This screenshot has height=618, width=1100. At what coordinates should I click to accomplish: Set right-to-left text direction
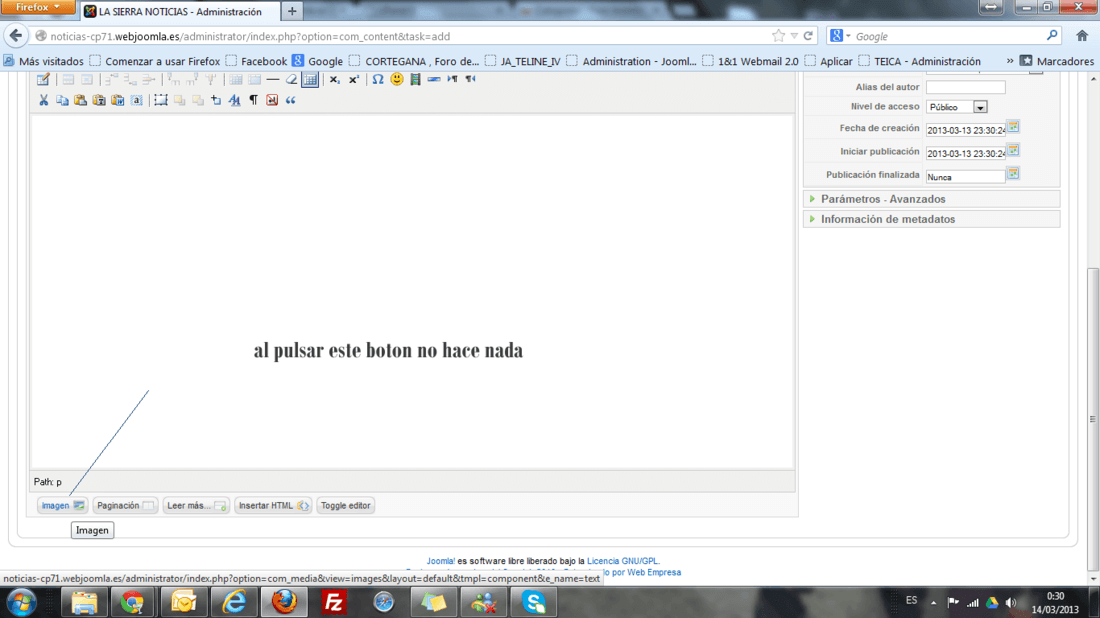point(471,79)
